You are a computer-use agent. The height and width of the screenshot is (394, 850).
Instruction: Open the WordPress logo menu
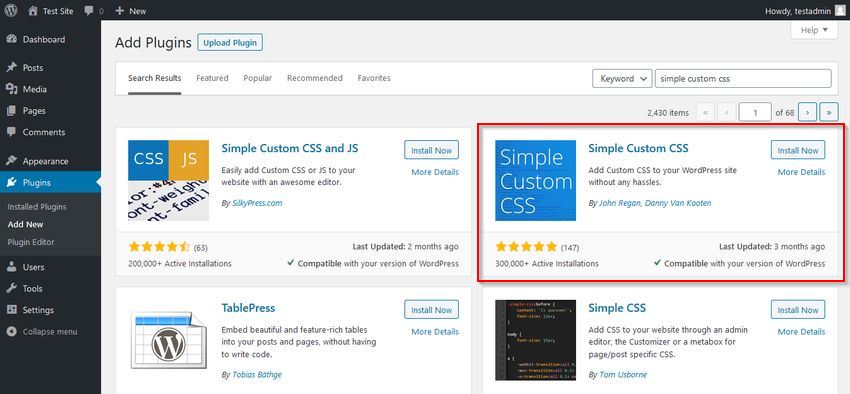11,10
